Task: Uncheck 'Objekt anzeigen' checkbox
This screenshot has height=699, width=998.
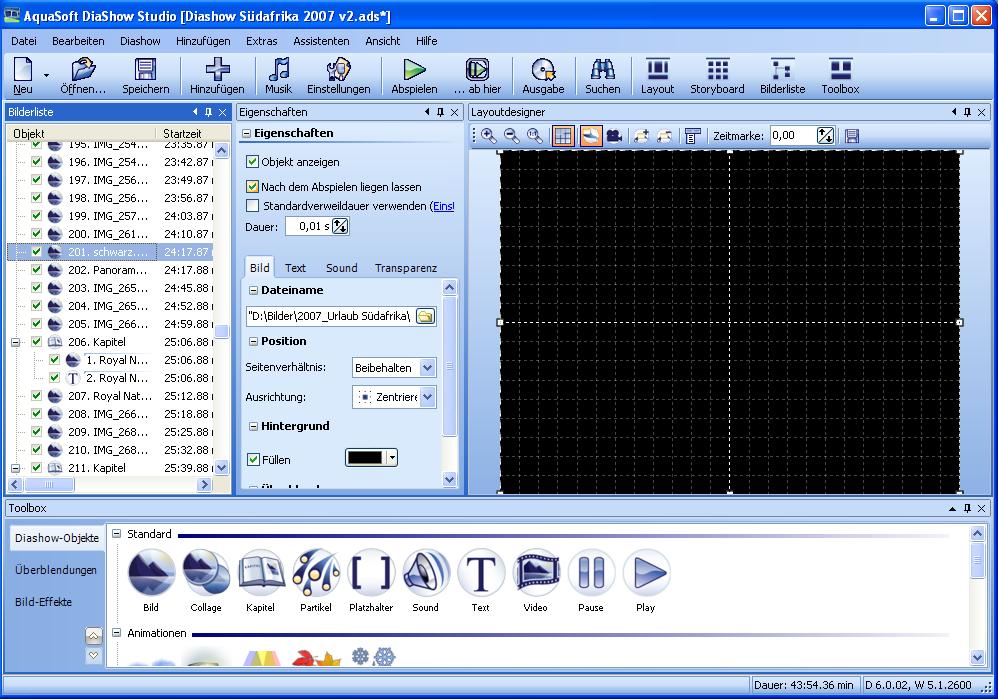Action: pyautogui.click(x=253, y=161)
